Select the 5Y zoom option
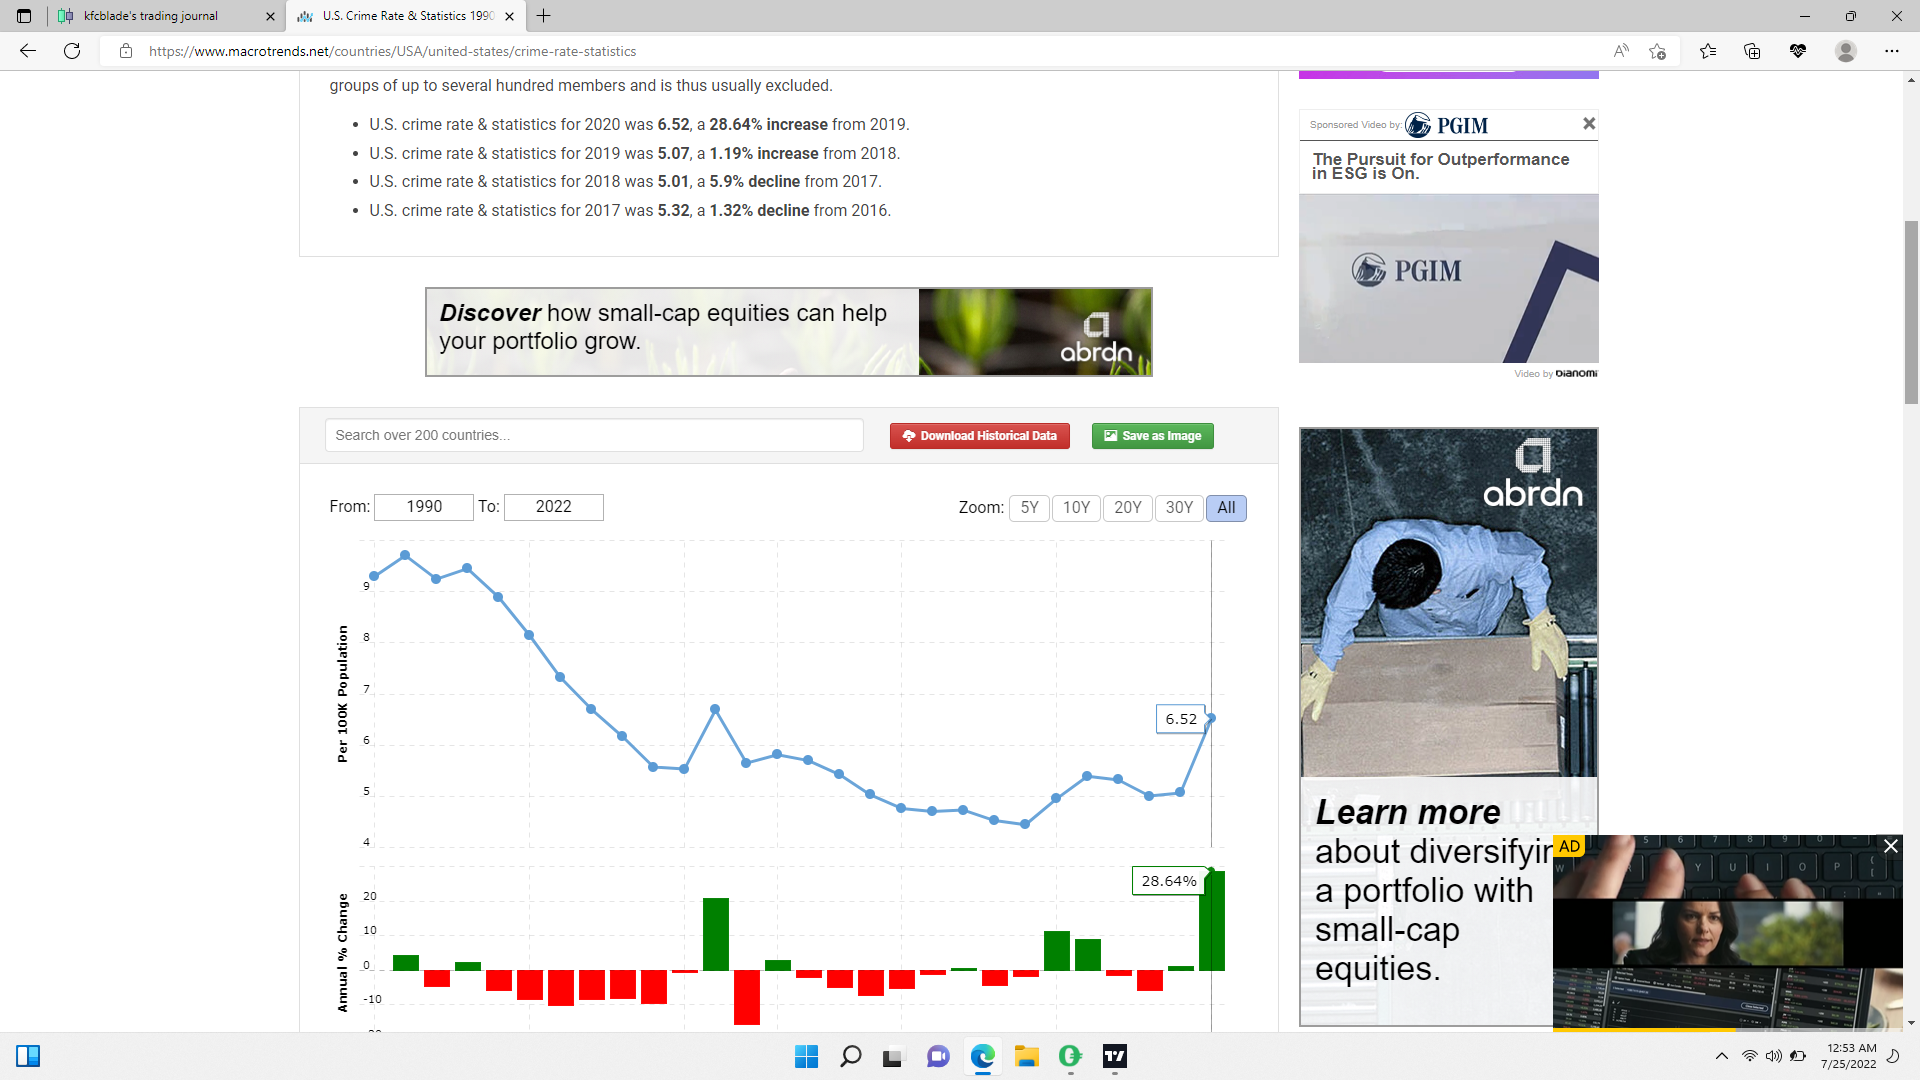 coord(1029,508)
